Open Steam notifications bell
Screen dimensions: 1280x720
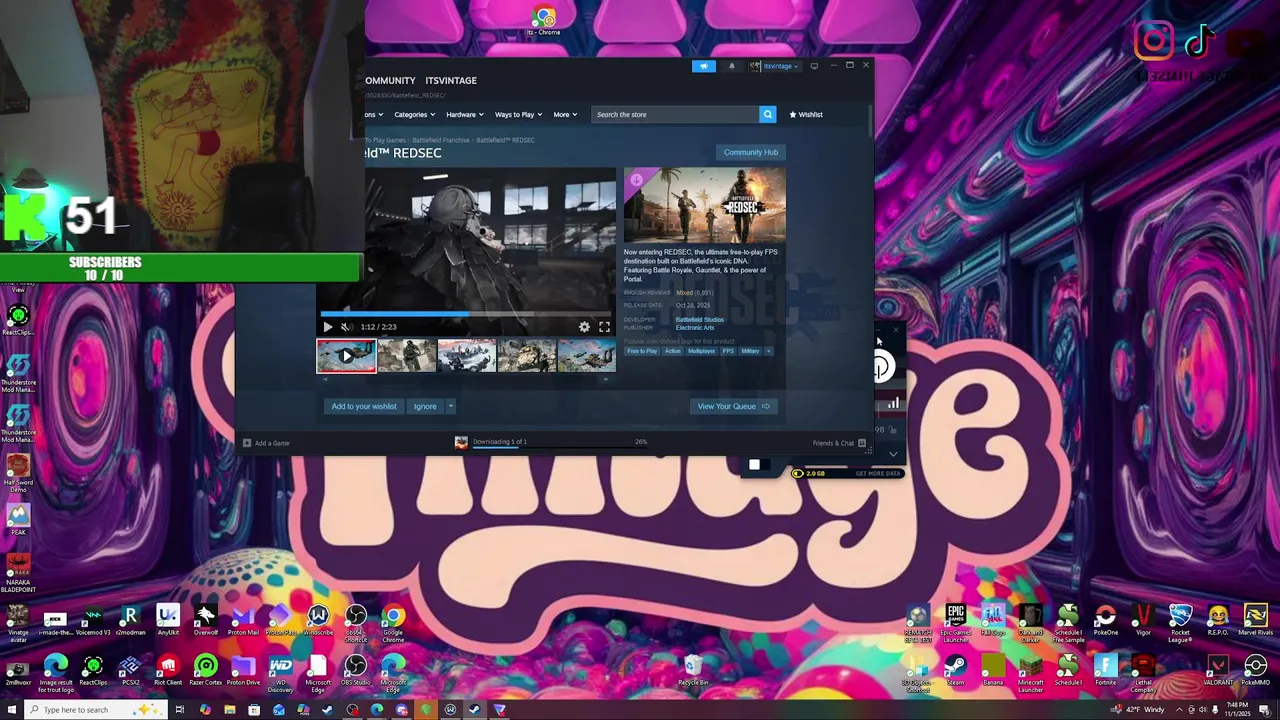coord(731,66)
